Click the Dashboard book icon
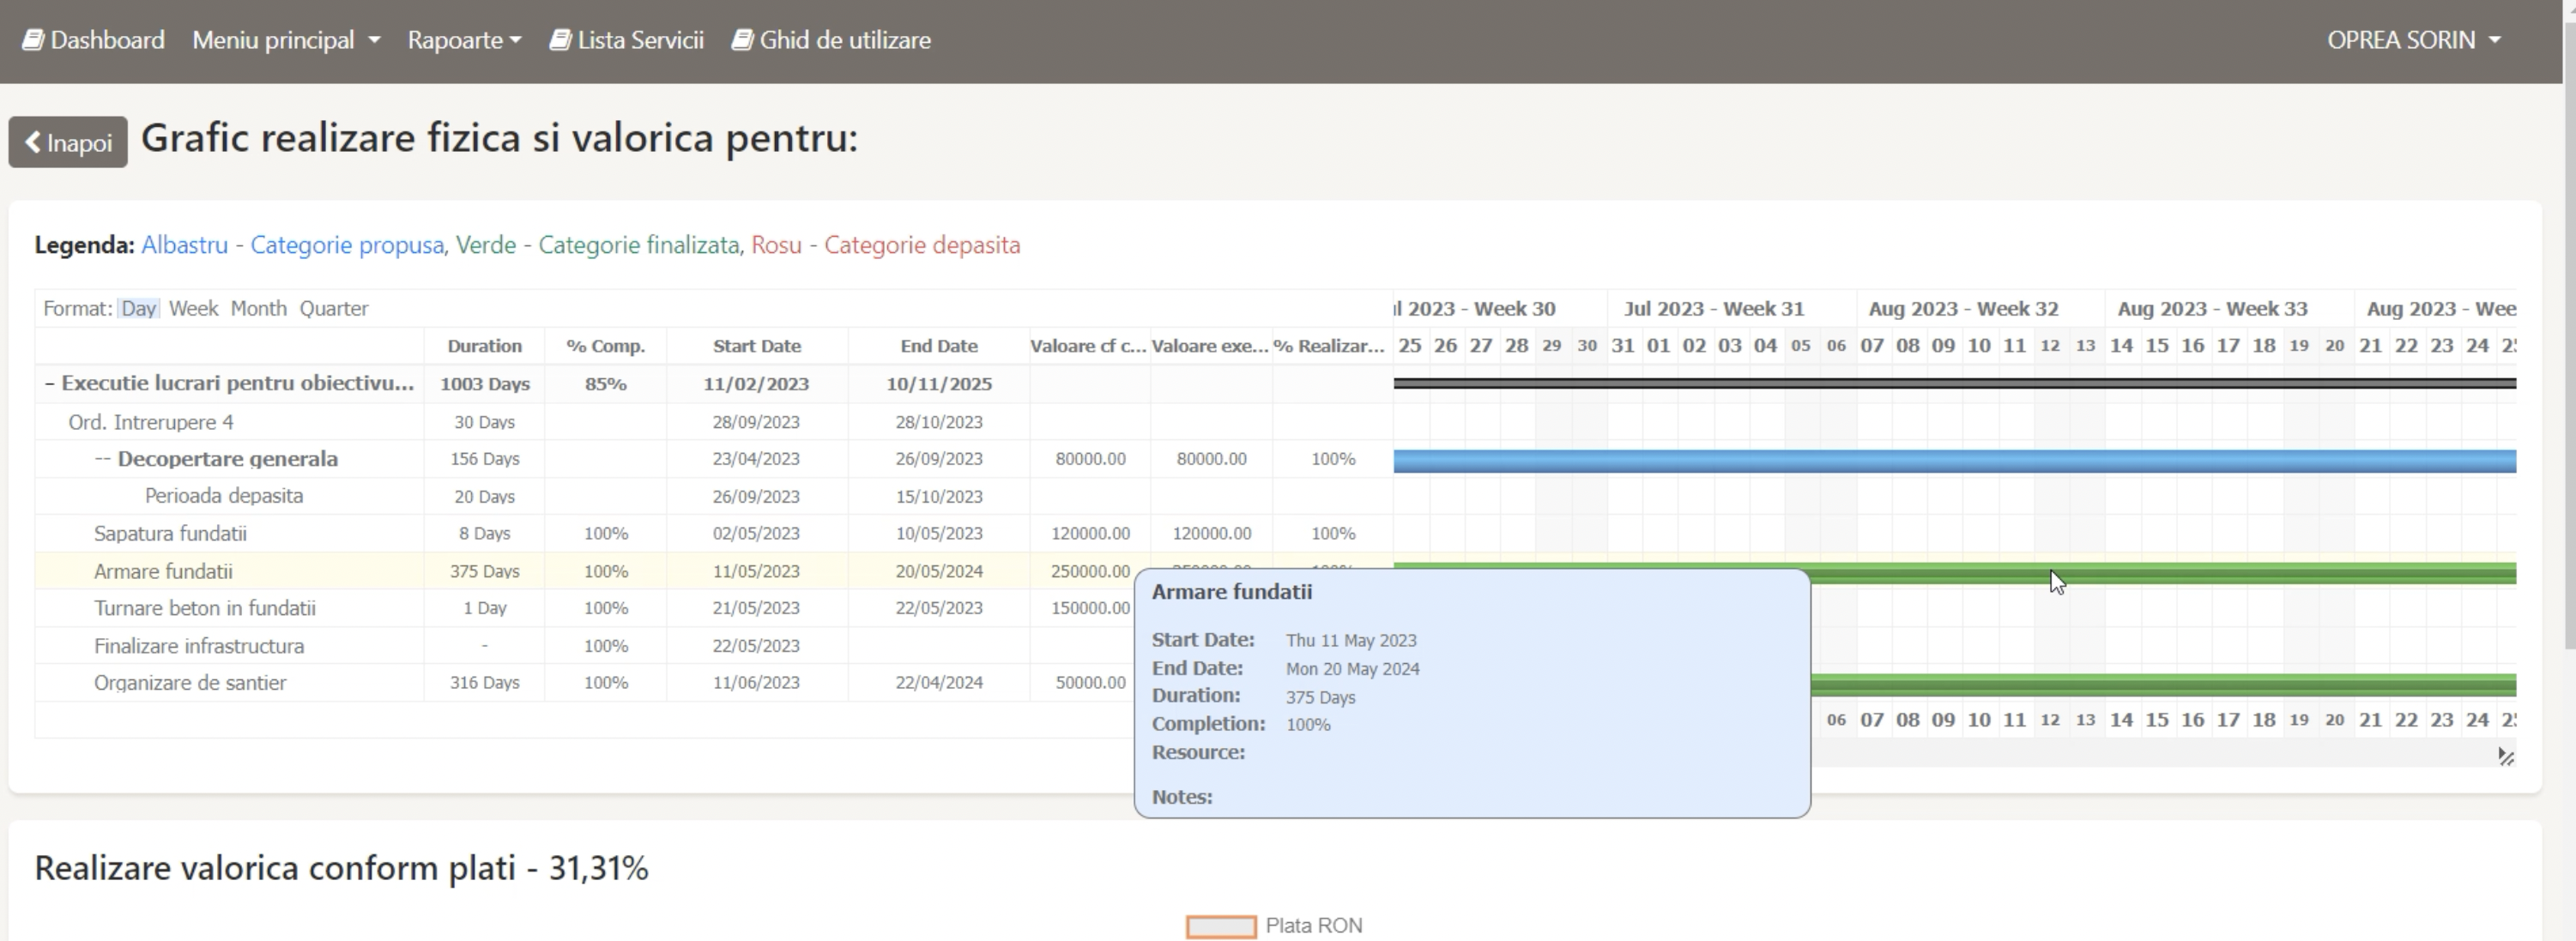The width and height of the screenshot is (2576, 941). tap(33, 40)
